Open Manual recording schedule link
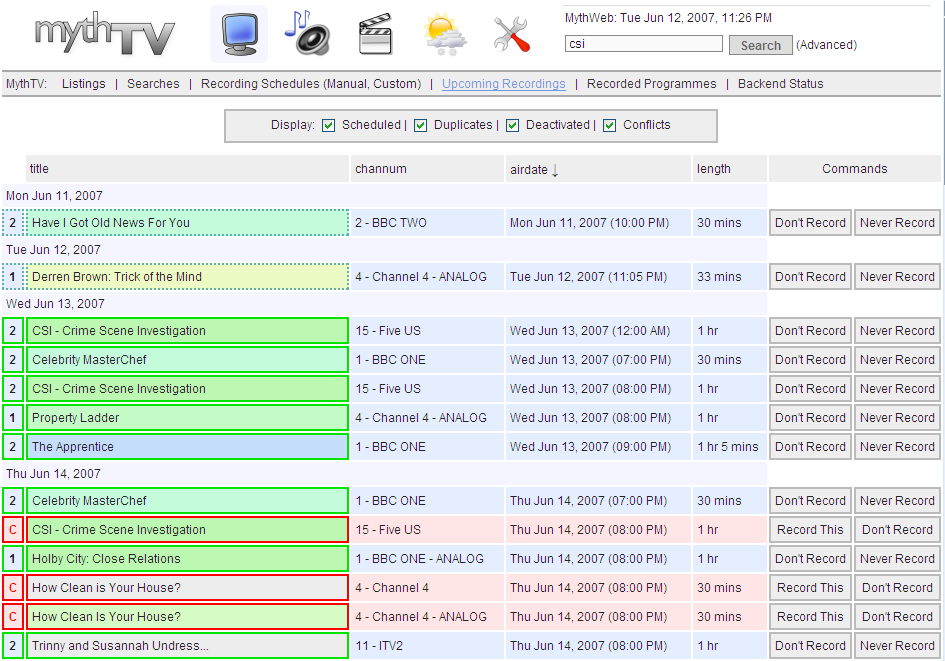The height and width of the screenshot is (661, 945). [345, 84]
